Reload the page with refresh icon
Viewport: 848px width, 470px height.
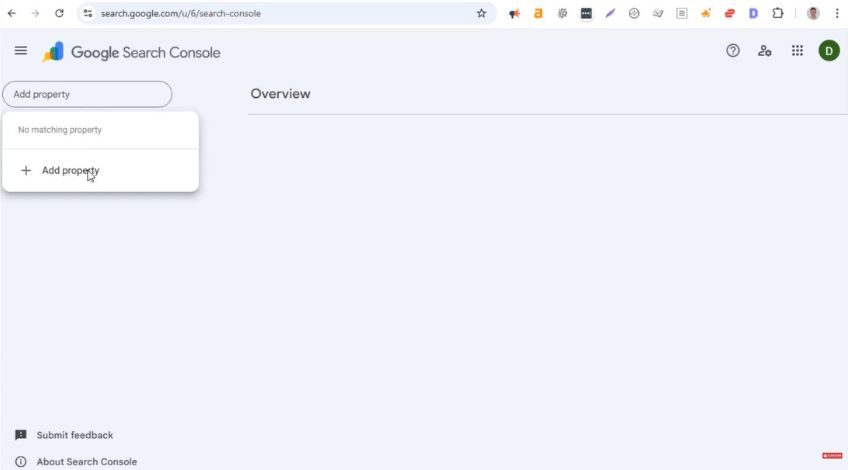59,14
